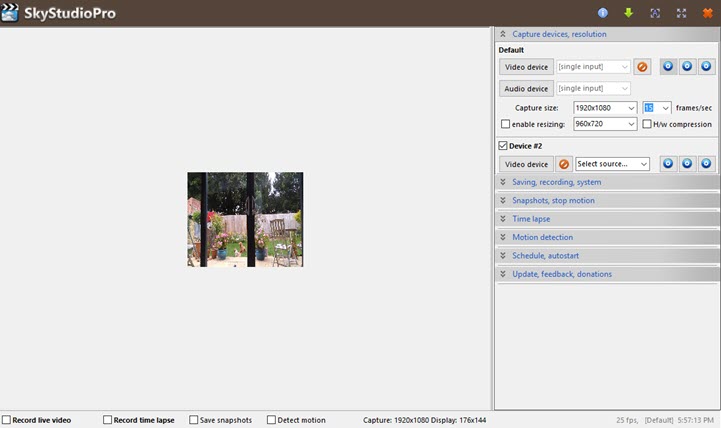Viewport: 721px width, 428px height.
Task: Click the green down-arrow icon
Action: point(629,13)
